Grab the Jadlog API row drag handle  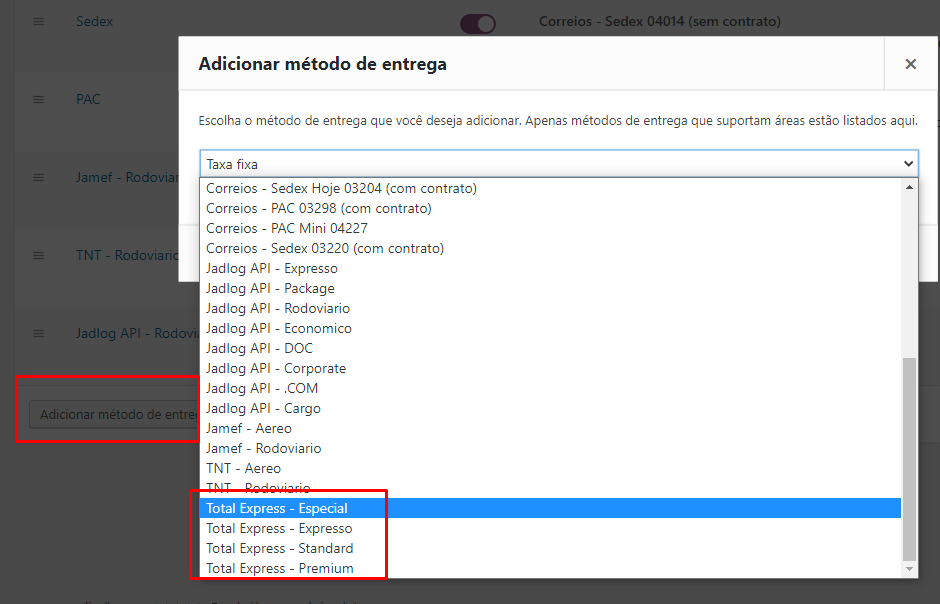coord(38,333)
